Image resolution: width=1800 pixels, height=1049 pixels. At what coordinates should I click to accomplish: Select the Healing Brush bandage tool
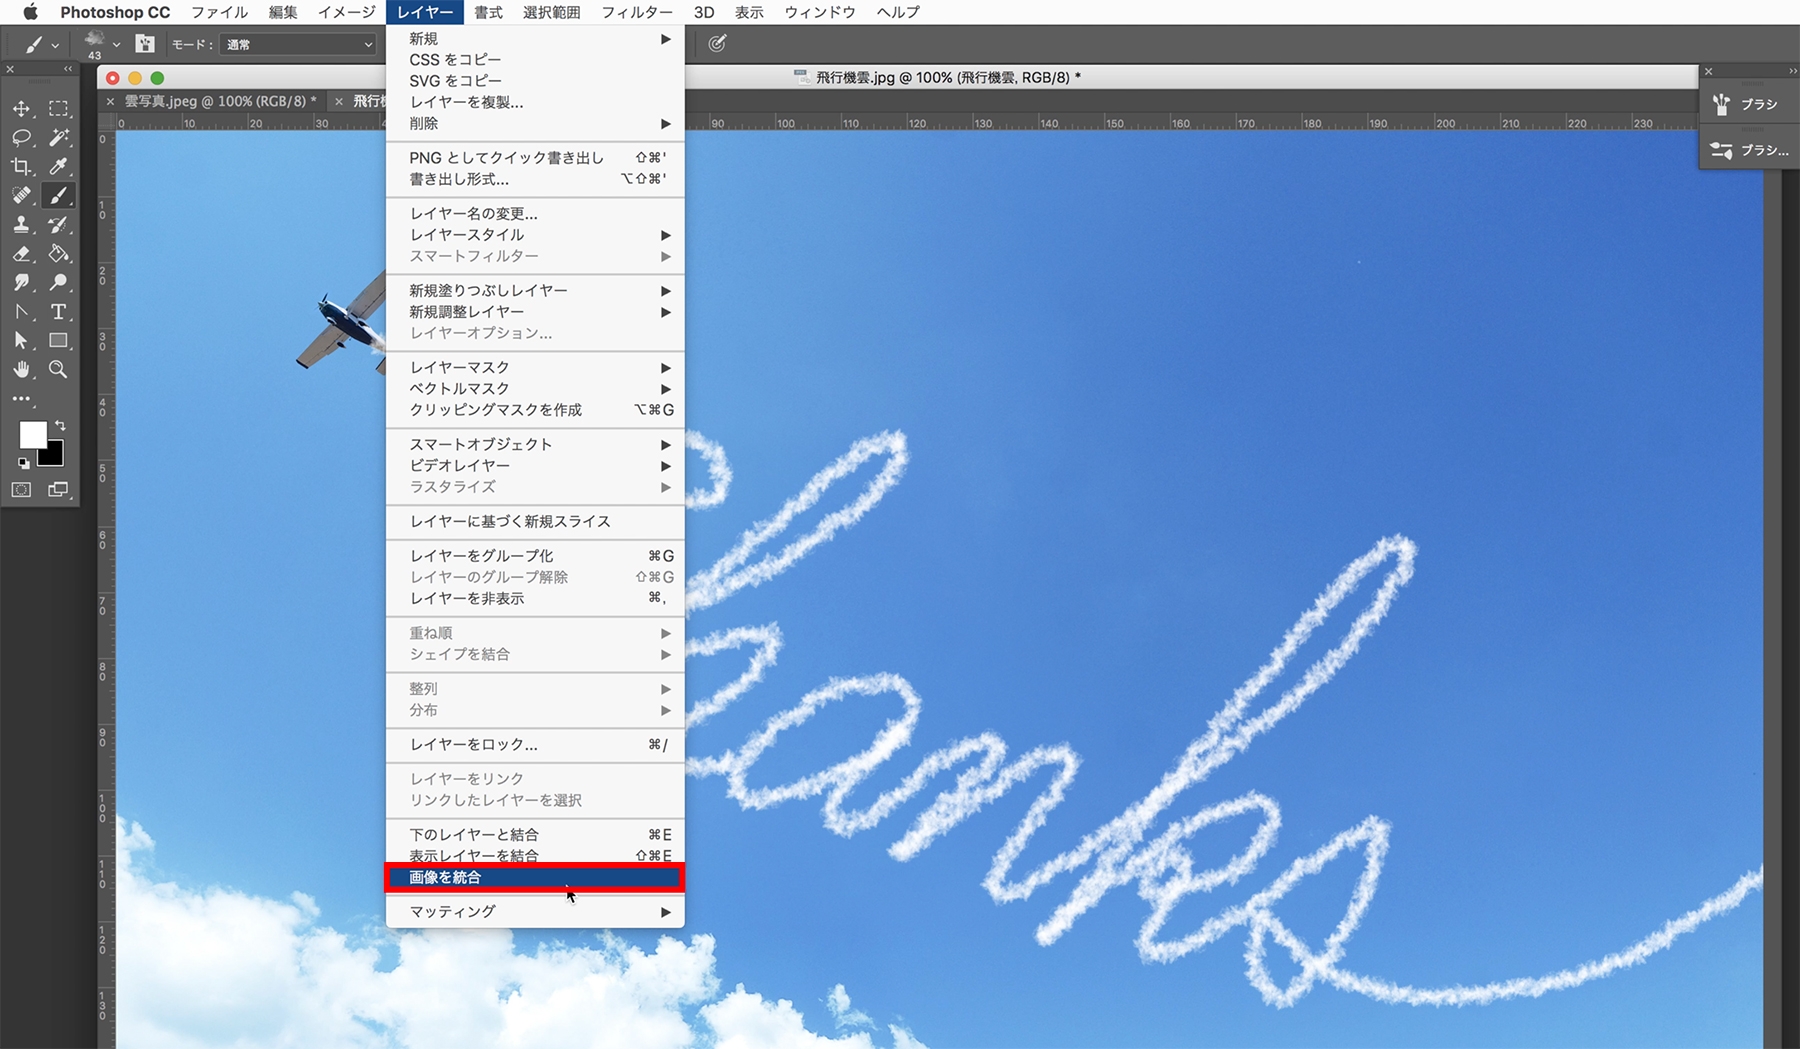[21, 195]
